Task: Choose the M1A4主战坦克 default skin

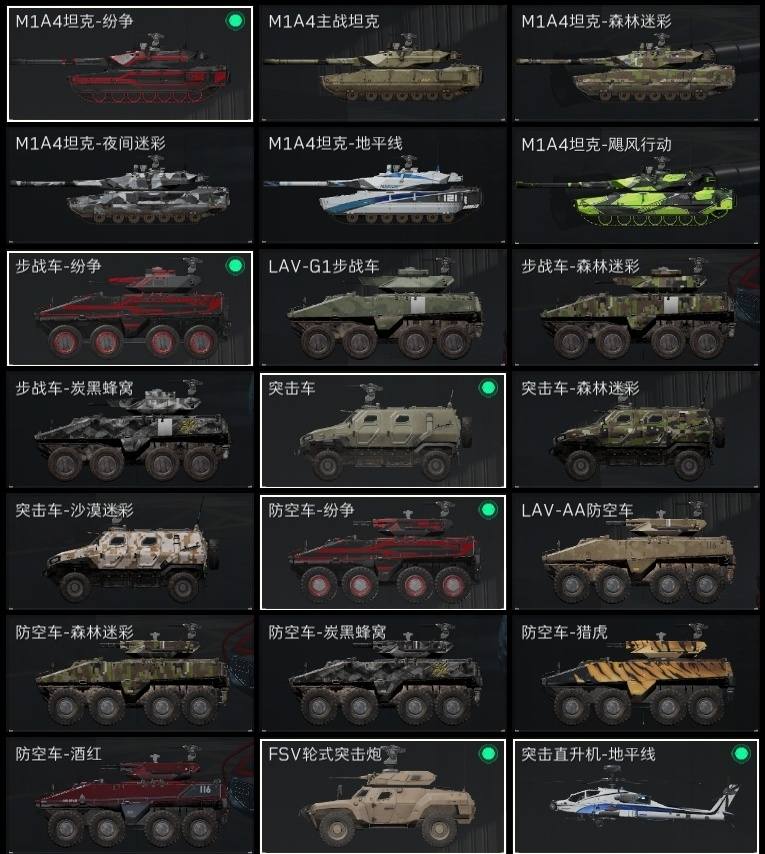Action: [x=383, y=64]
